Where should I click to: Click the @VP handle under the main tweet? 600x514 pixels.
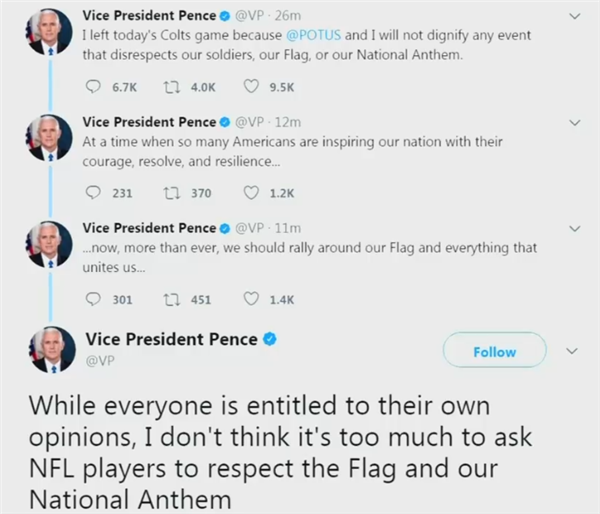(98, 360)
